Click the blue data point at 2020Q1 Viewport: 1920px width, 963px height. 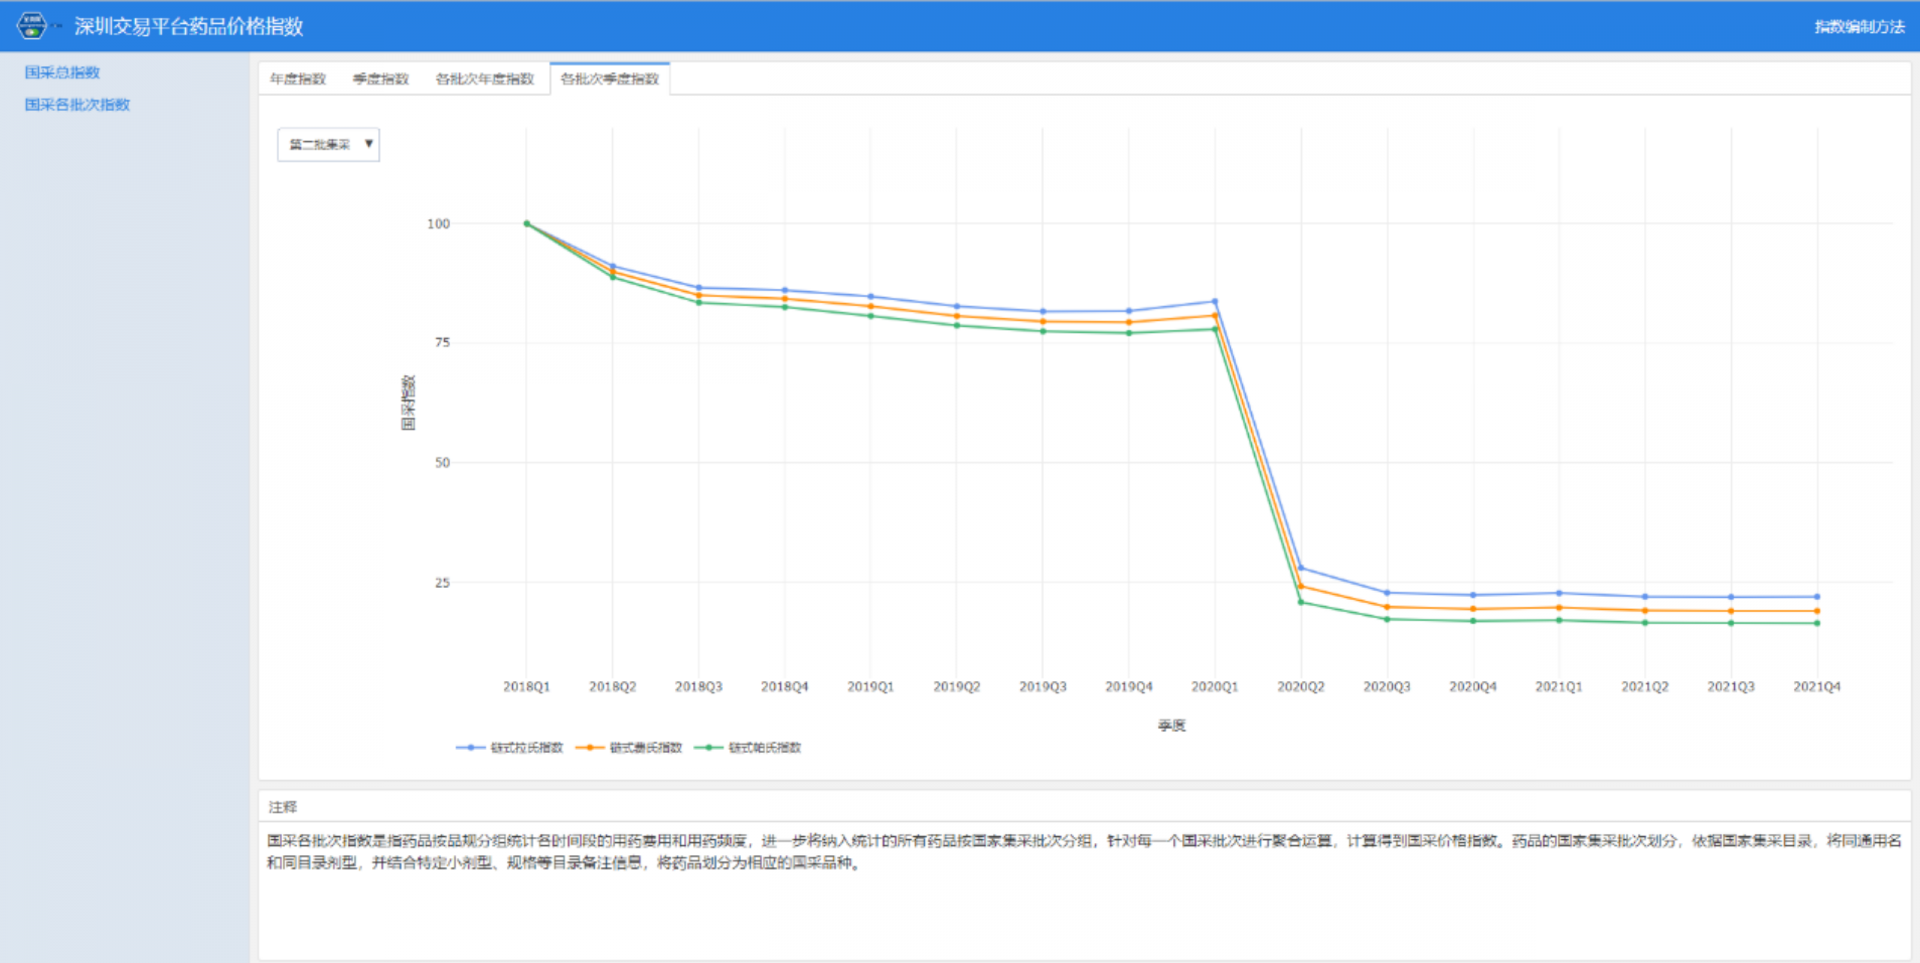(x=1215, y=301)
